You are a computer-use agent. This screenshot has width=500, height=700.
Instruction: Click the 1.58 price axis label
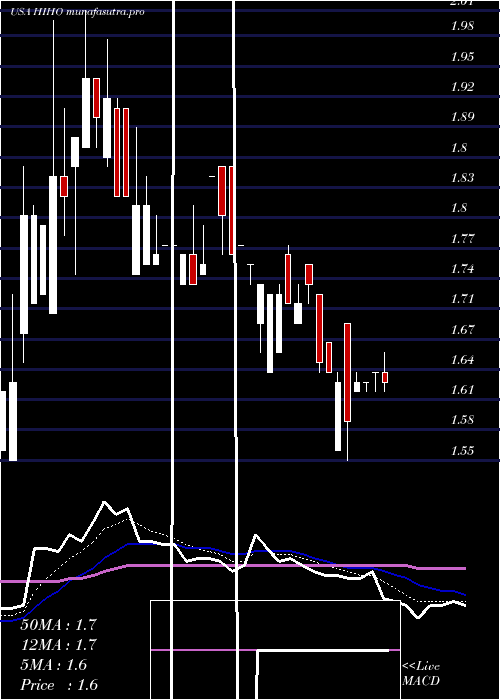462,420
